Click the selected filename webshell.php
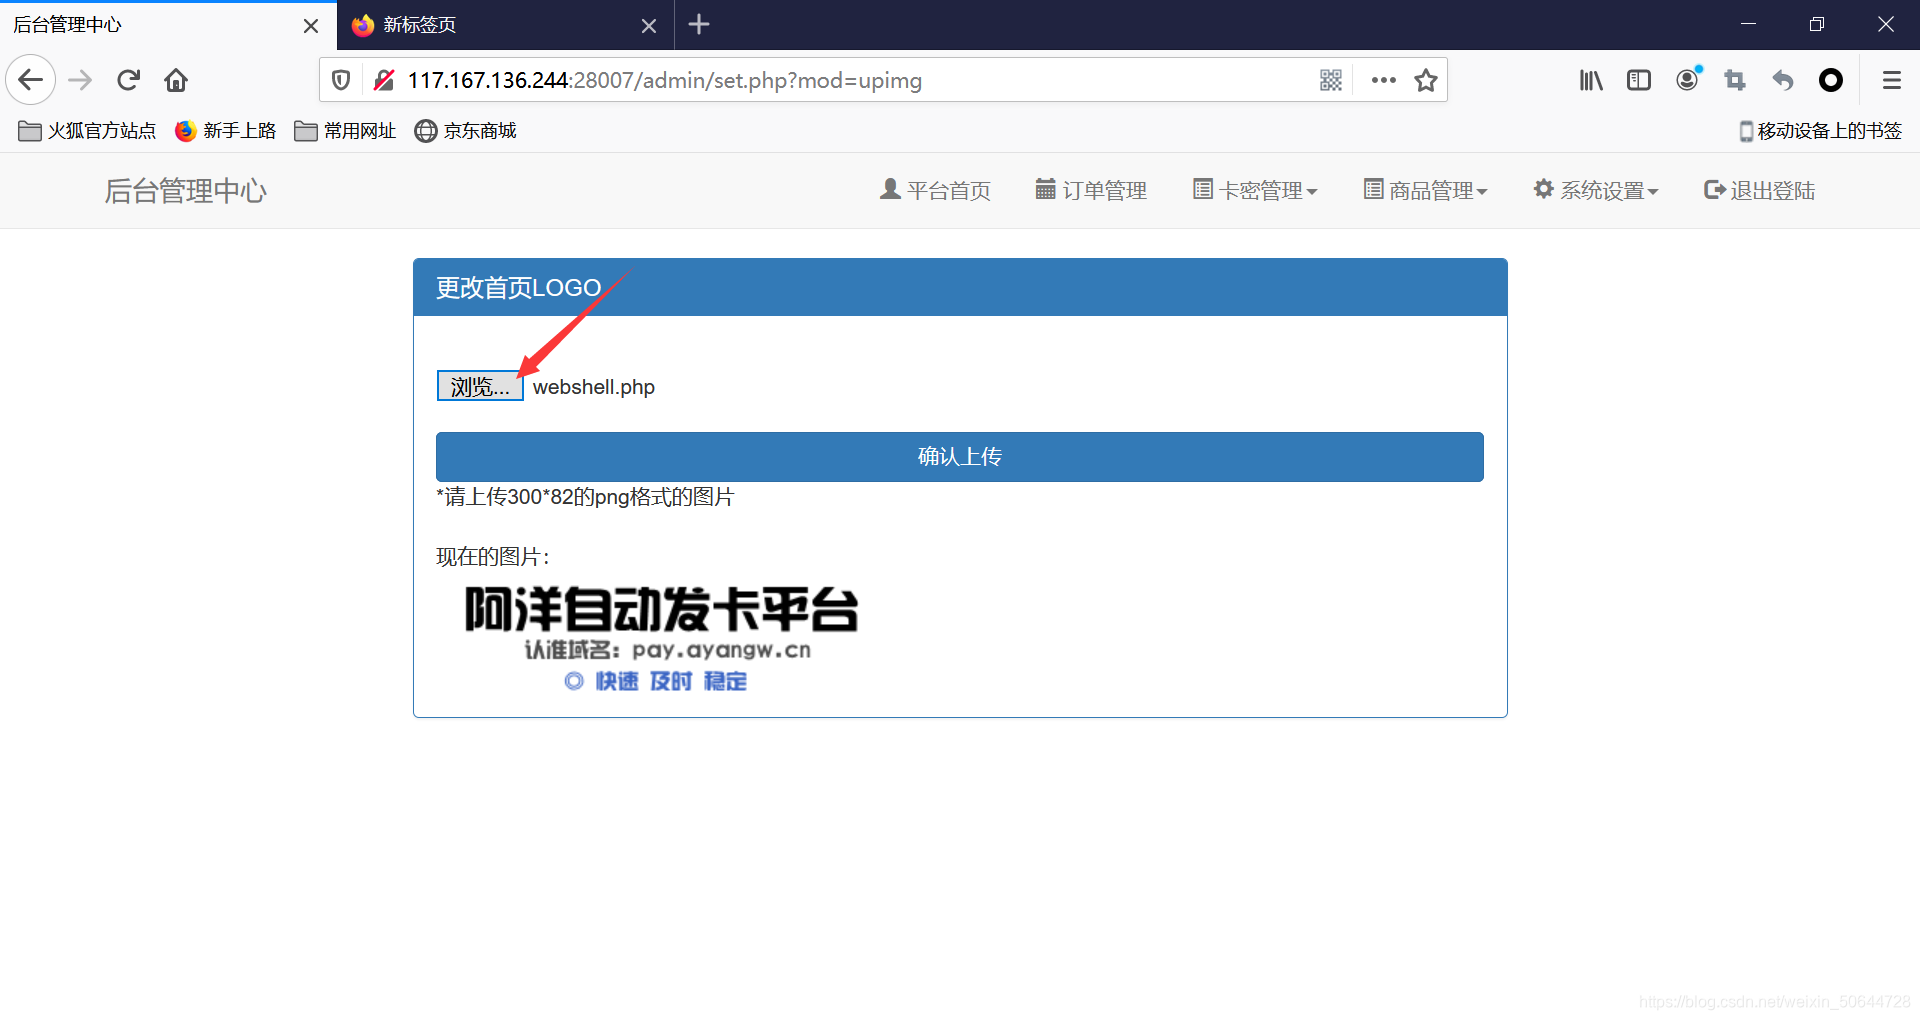This screenshot has width=1920, height=1020. [x=594, y=387]
